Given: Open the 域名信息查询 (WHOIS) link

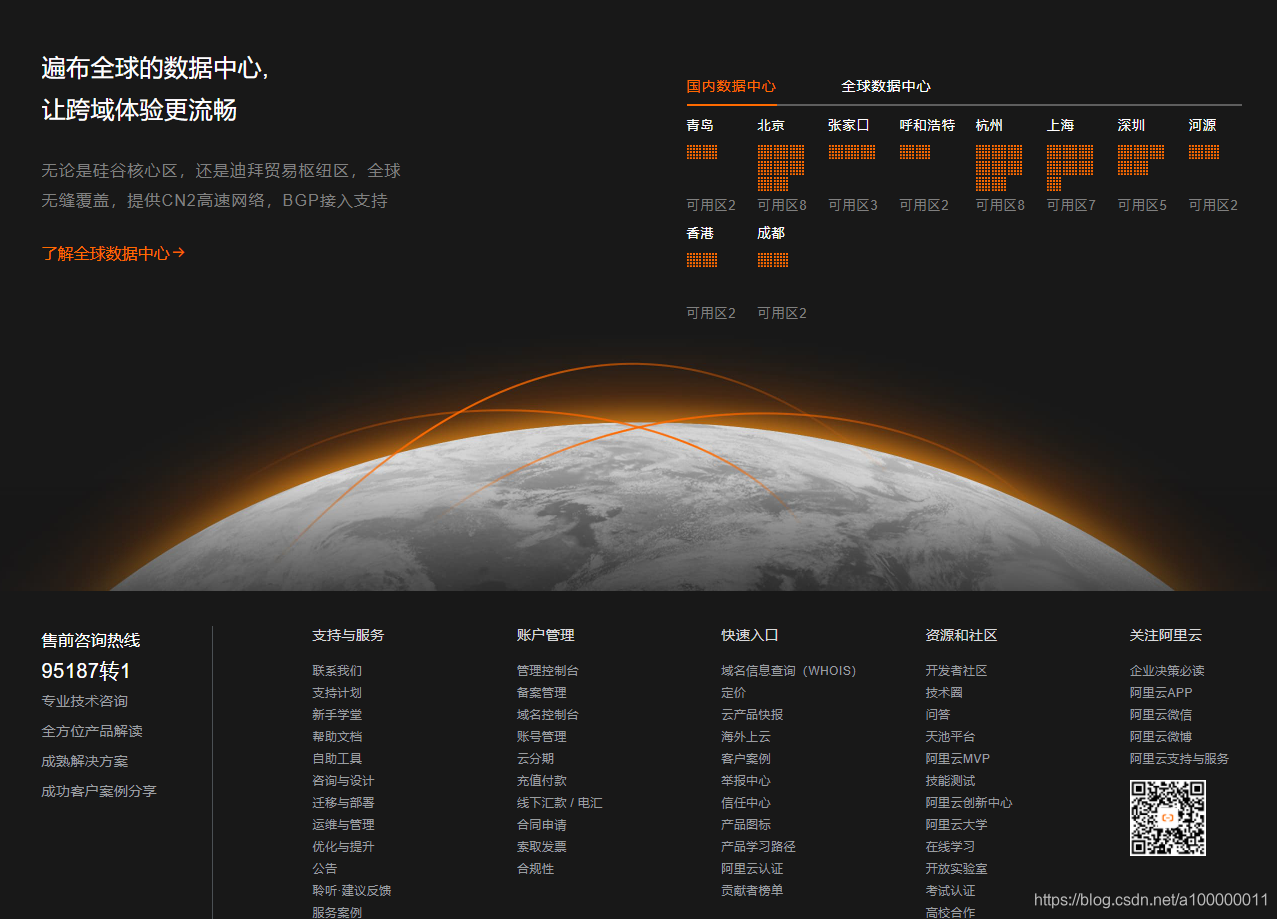Looking at the screenshot, I should 789,671.
